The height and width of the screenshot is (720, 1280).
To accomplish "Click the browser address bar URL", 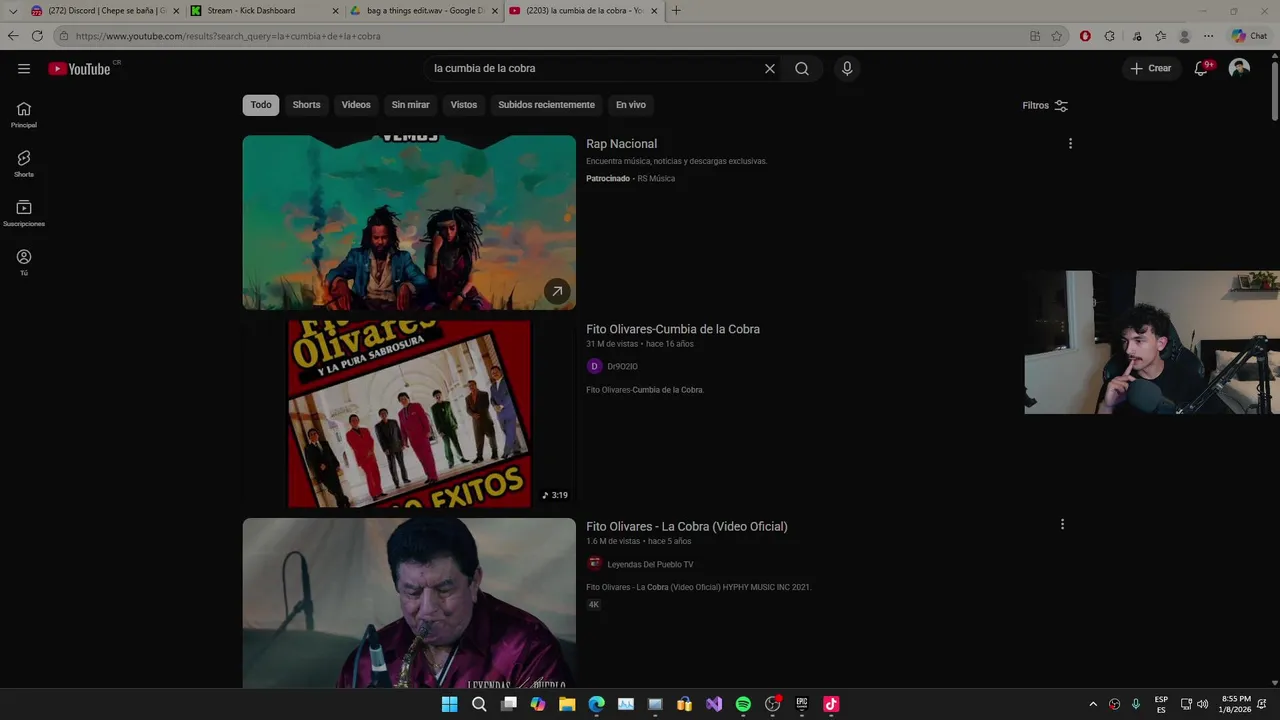I will (x=228, y=36).
